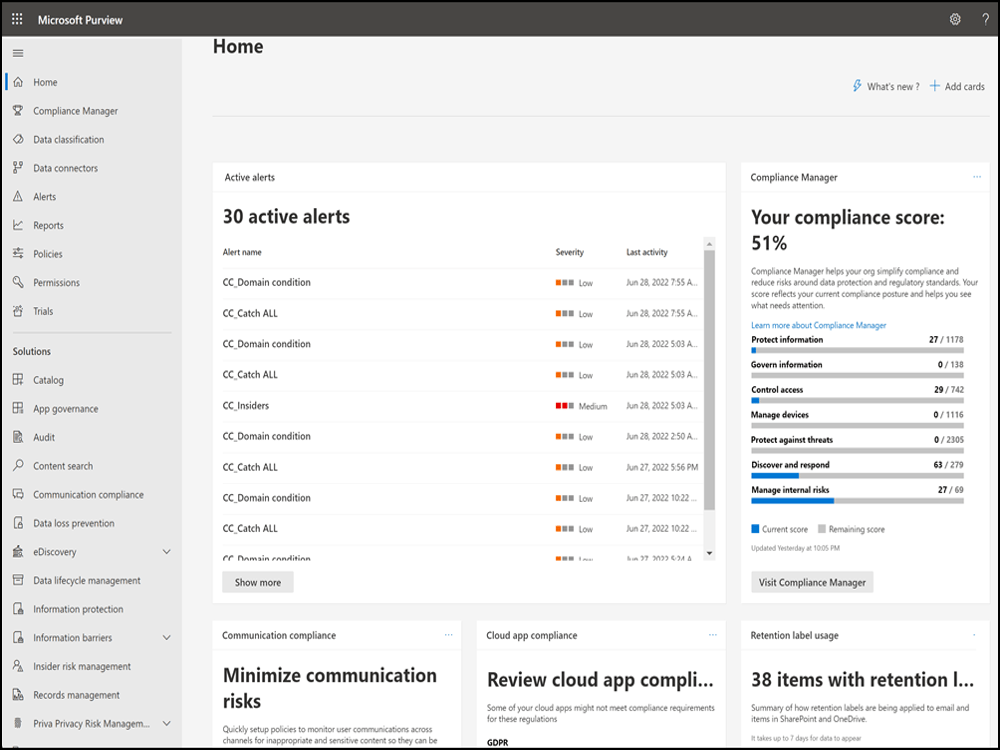Viewport: 1000px width, 750px height.
Task: Collapse the navigation pane with the hamburger icon
Action: (17, 53)
